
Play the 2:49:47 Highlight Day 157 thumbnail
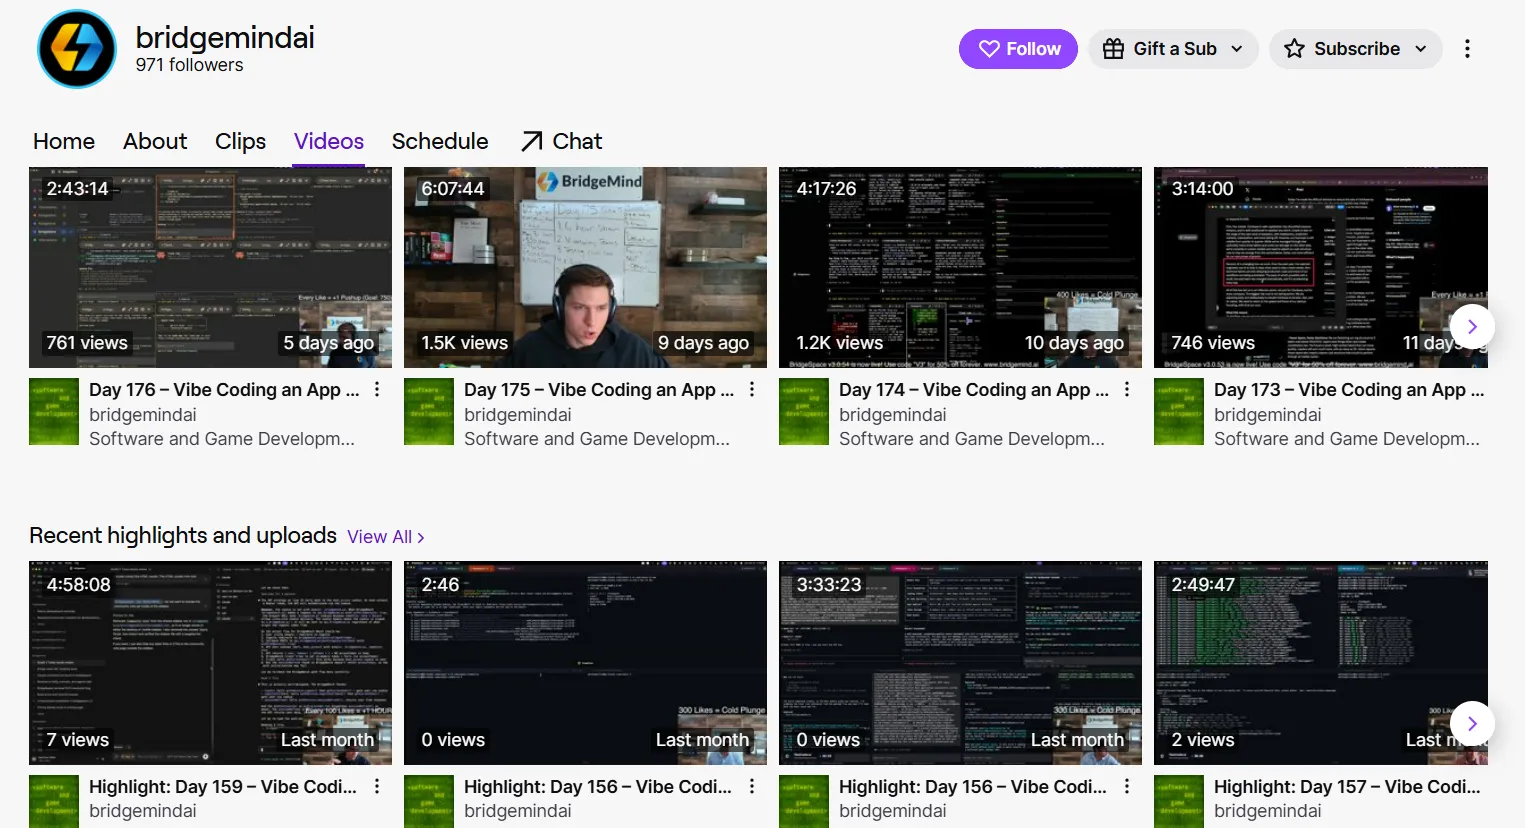click(1321, 663)
